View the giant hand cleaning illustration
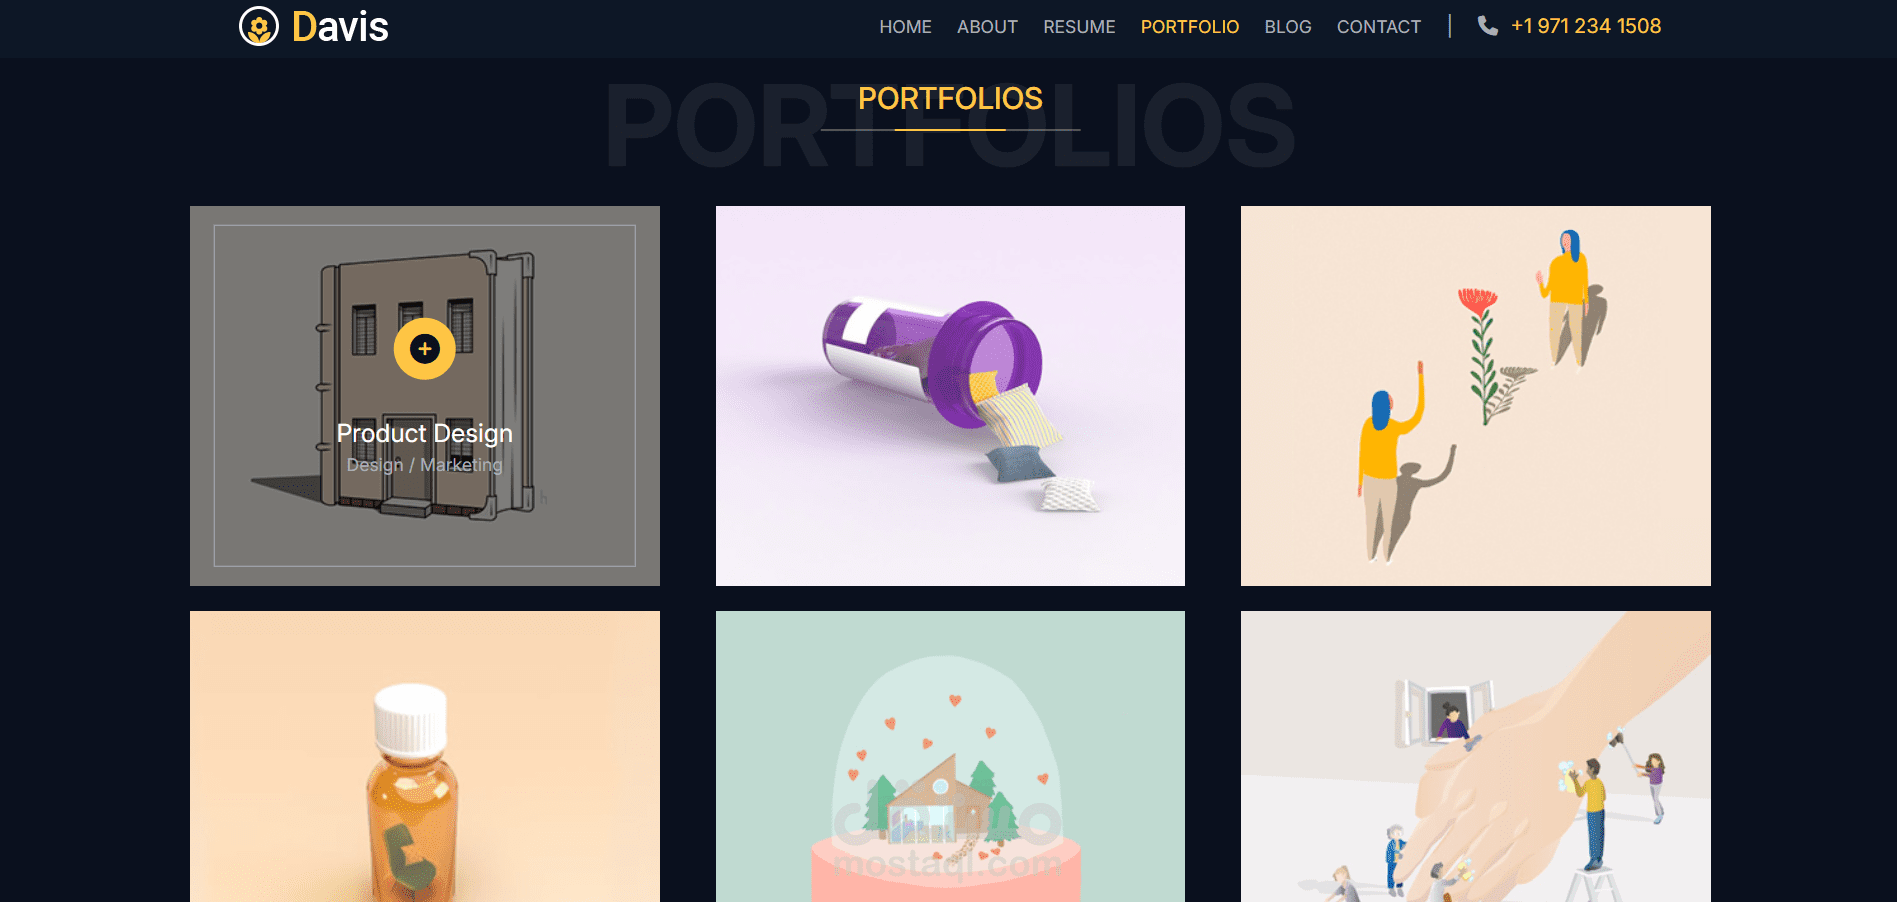This screenshot has height=902, width=1897. coord(1476,757)
